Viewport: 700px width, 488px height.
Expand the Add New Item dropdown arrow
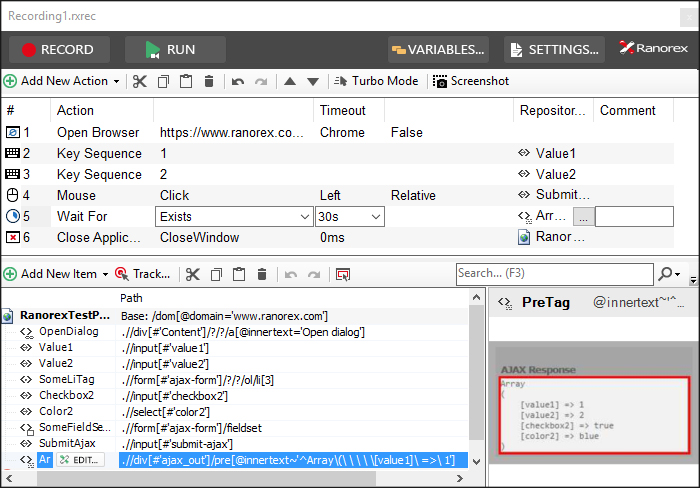point(105,275)
